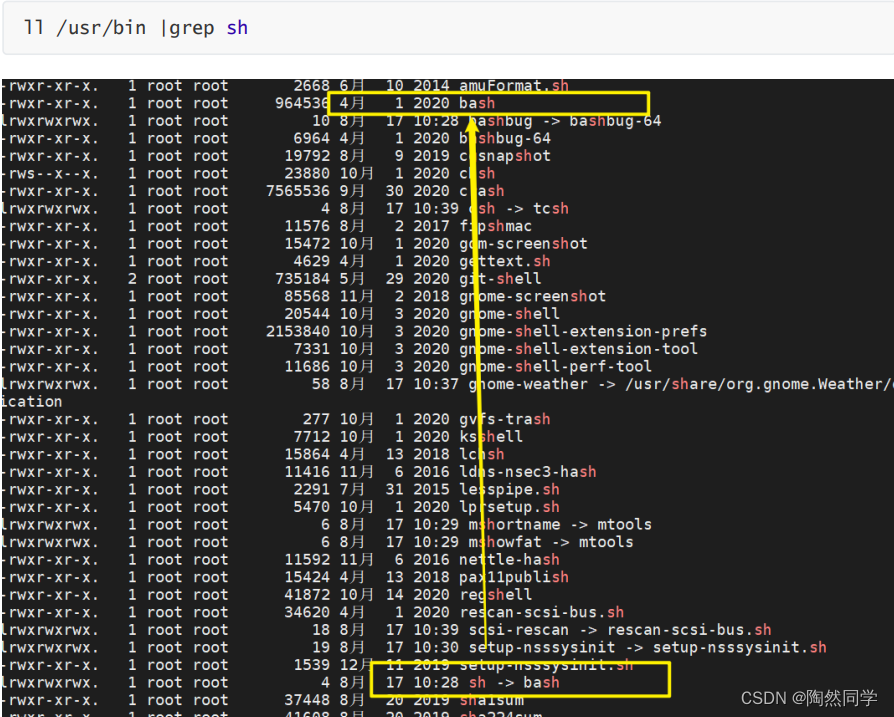Select the ldns-nsec3-hash file name
894x717 pixels.
click(x=528, y=472)
